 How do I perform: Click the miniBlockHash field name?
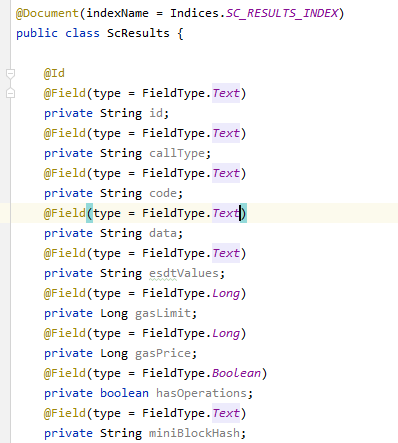pos(194,433)
